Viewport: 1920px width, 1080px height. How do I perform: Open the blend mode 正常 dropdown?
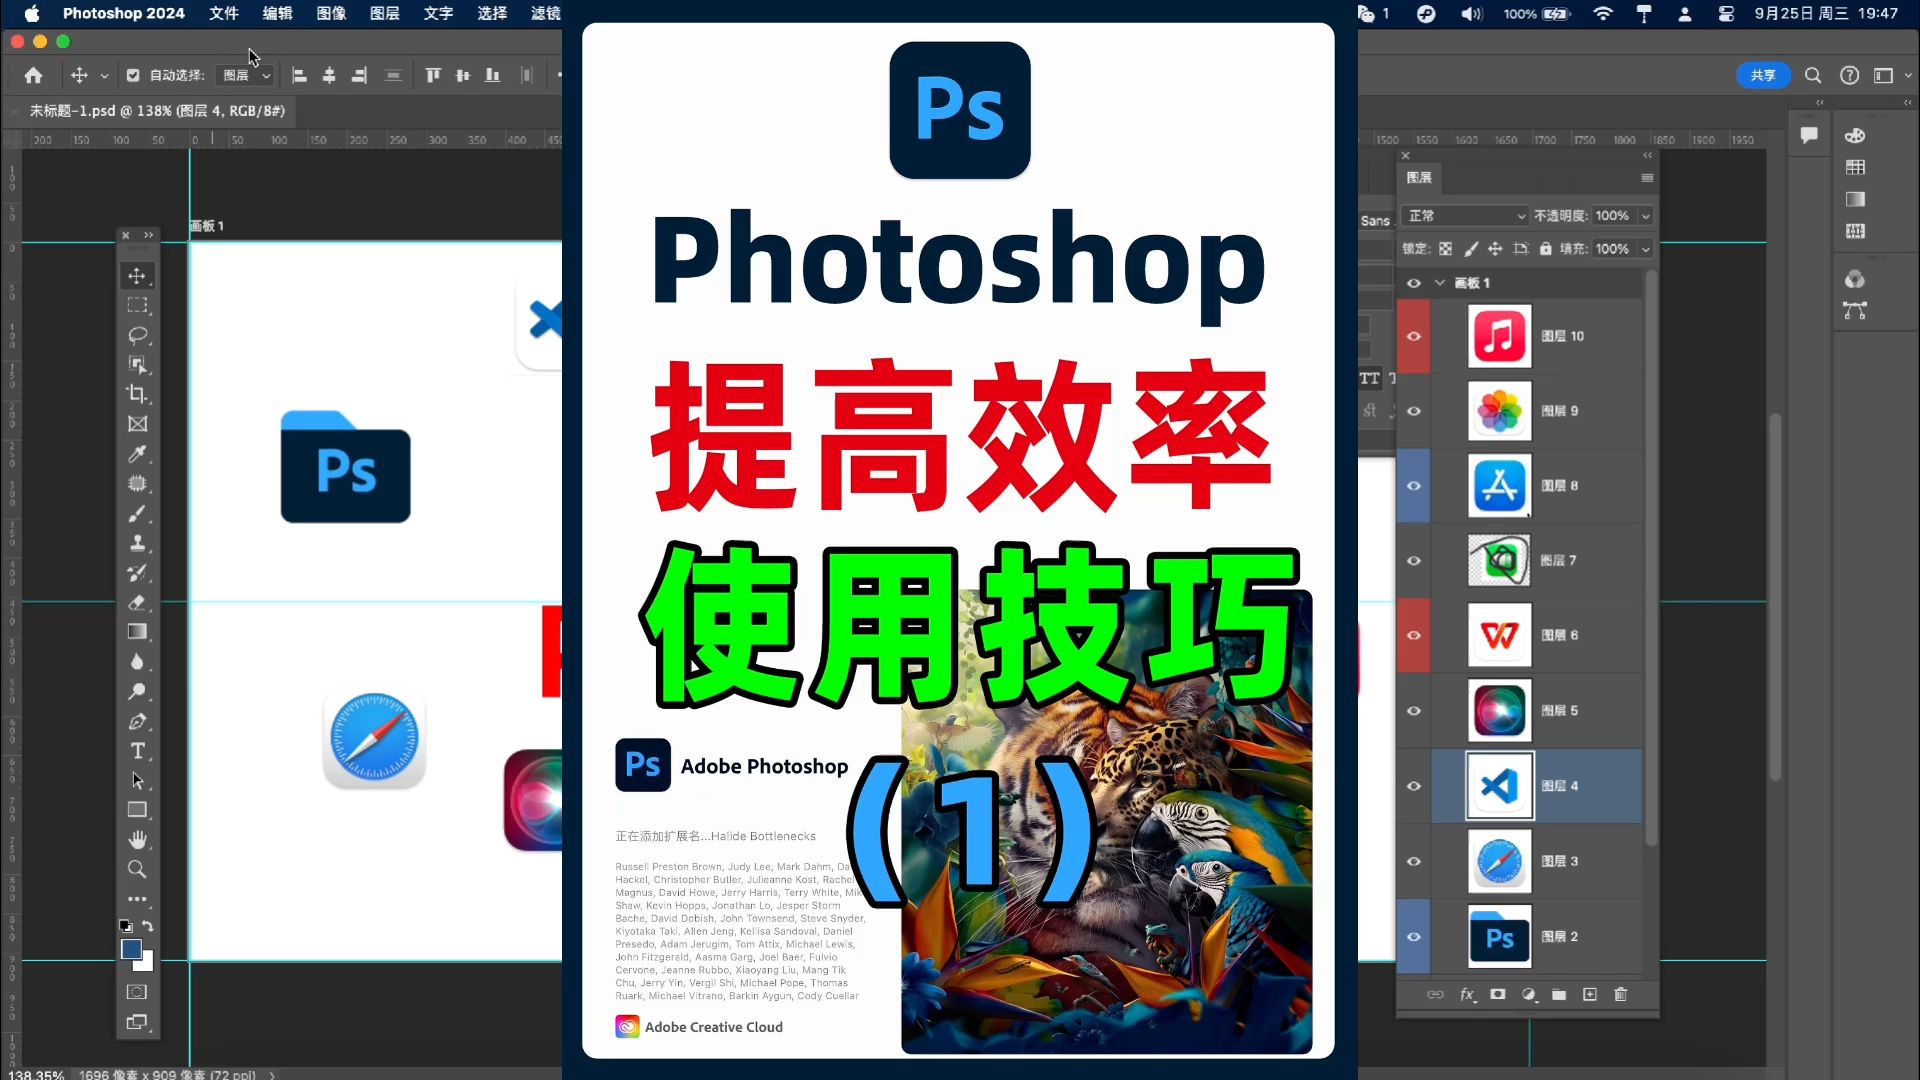pos(1466,216)
